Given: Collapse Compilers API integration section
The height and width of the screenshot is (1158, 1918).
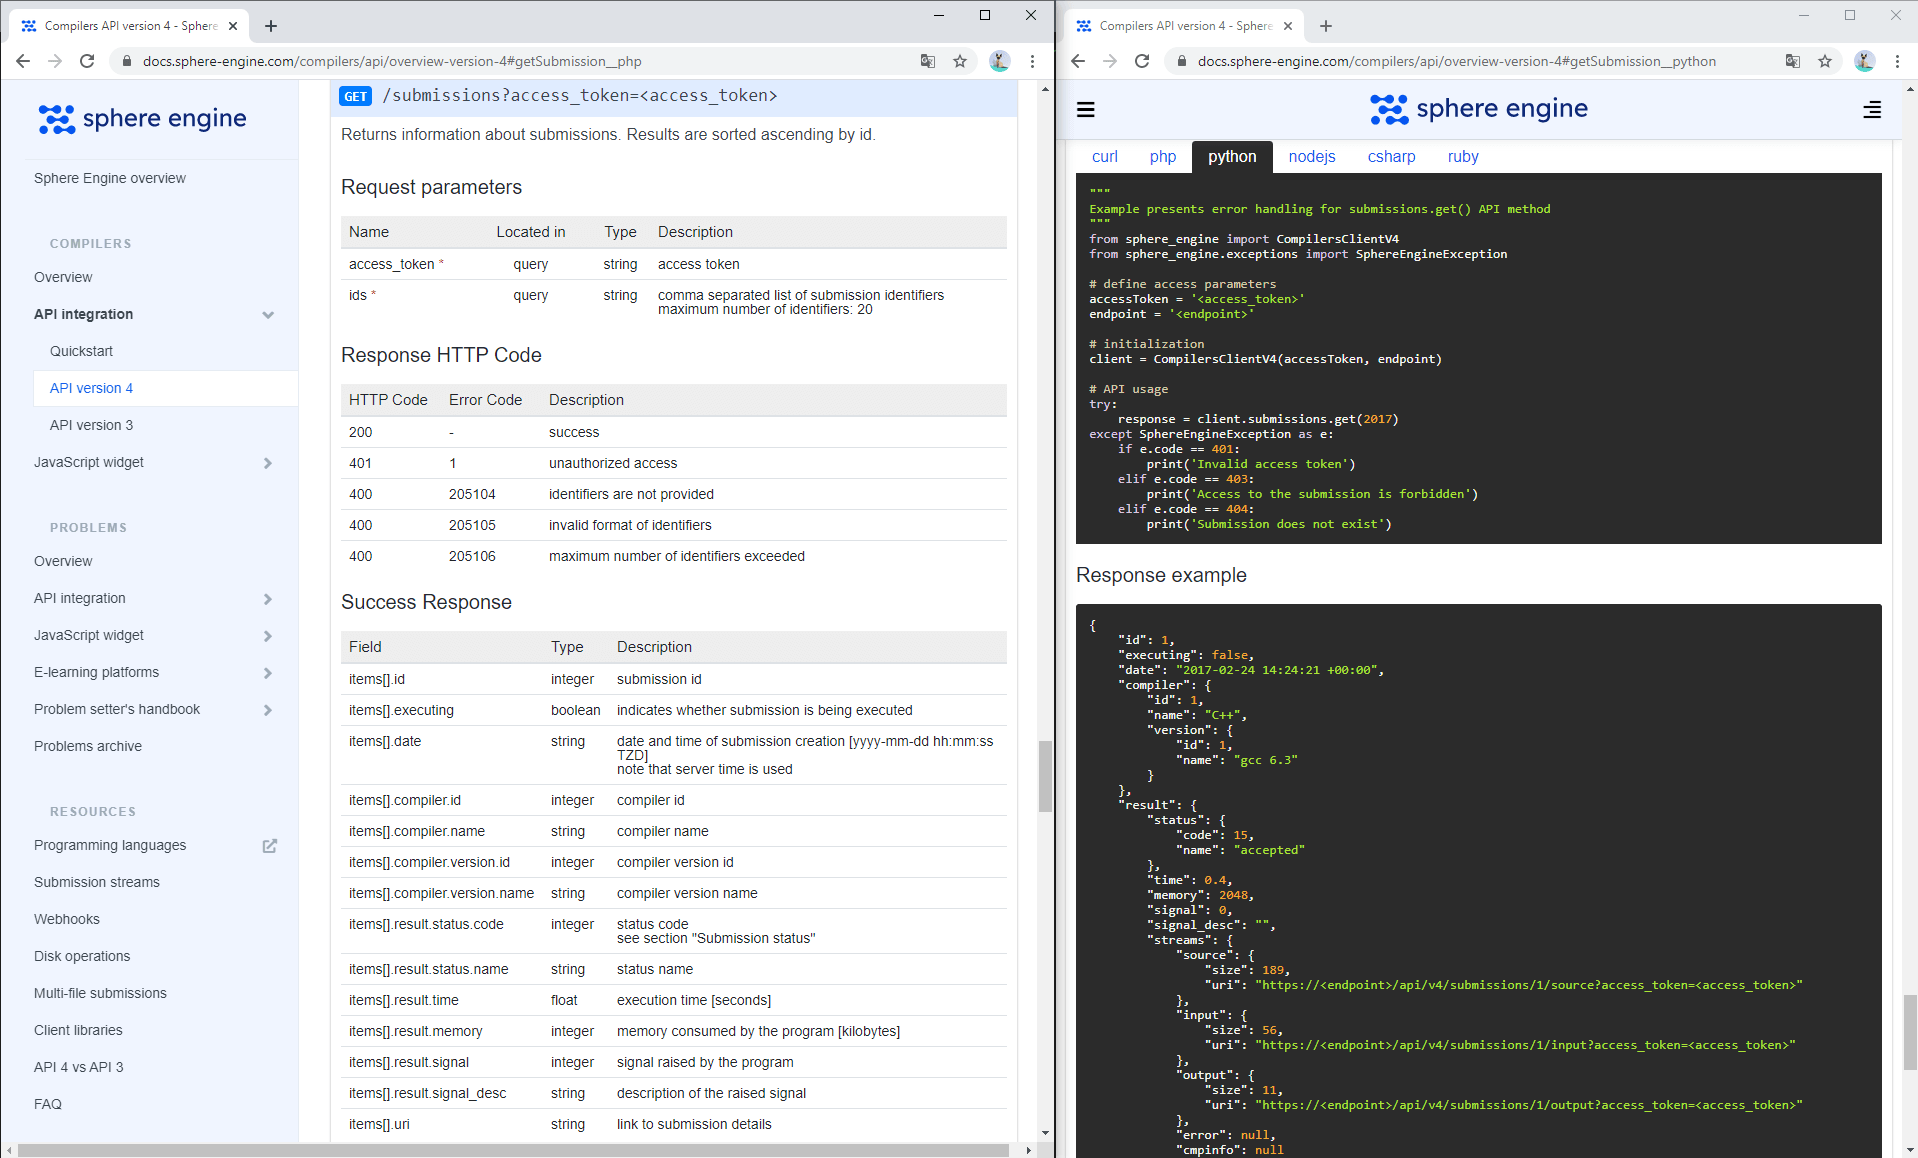Looking at the screenshot, I should pyautogui.click(x=268, y=315).
